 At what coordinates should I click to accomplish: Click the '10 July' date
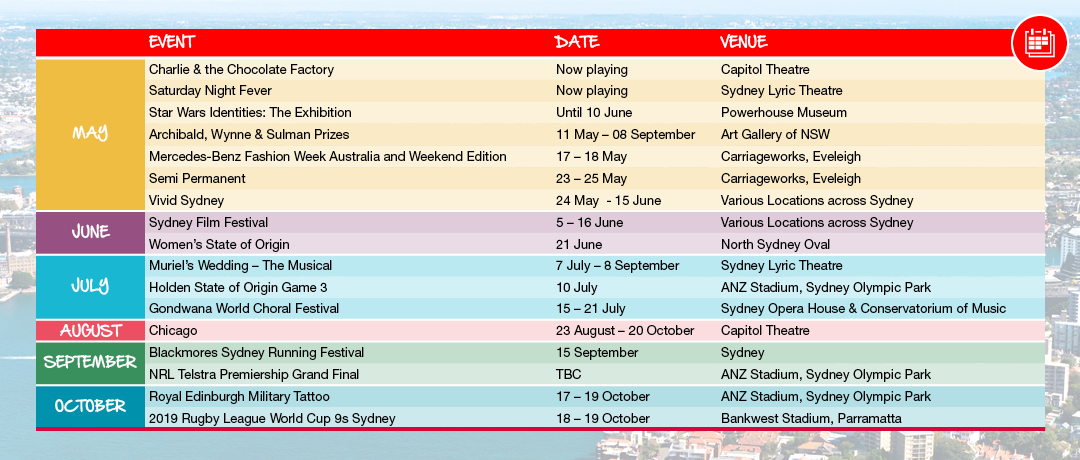577,287
